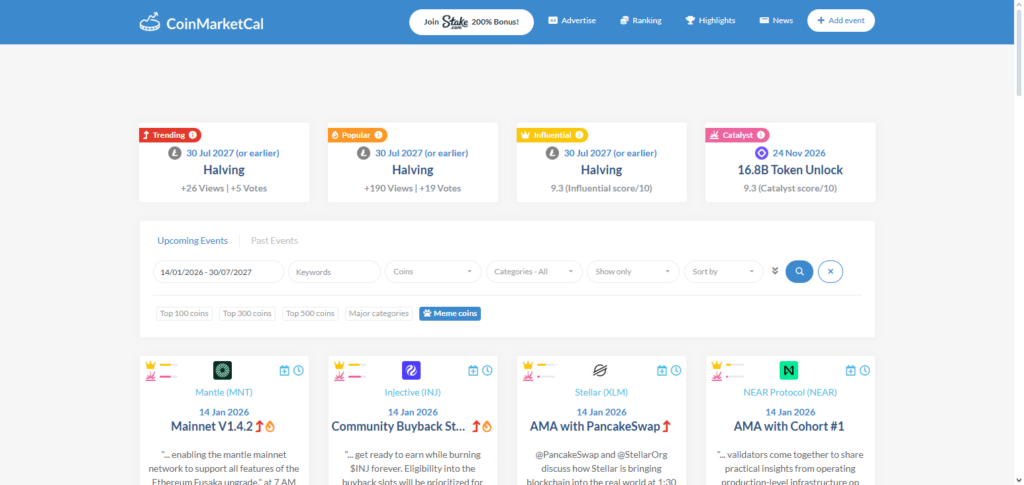Click the coin icon in Trending card
Screen dimensions: 1024x485
(174, 153)
